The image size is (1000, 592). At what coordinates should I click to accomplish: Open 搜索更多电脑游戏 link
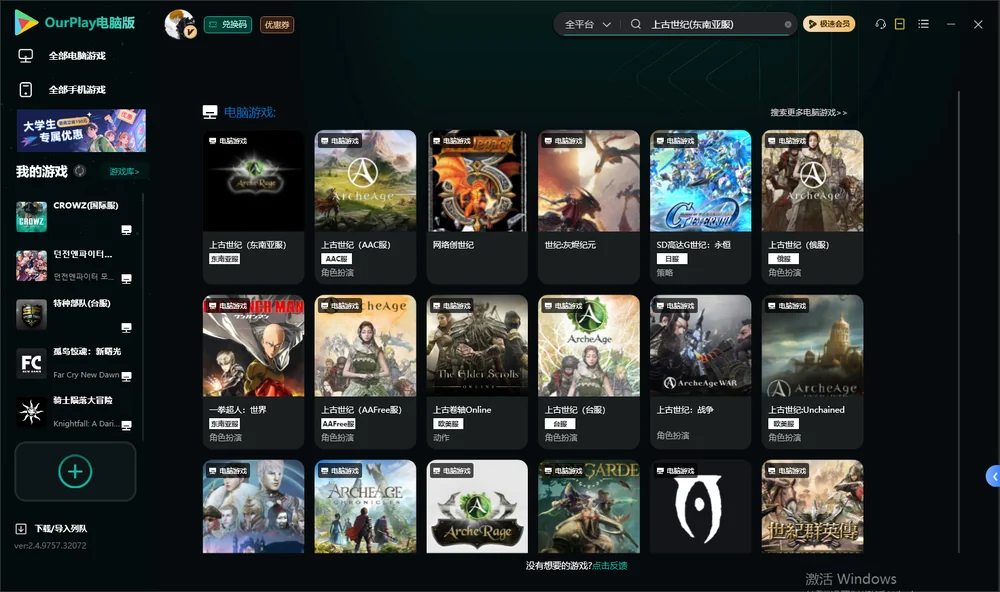tap(808, 113)
